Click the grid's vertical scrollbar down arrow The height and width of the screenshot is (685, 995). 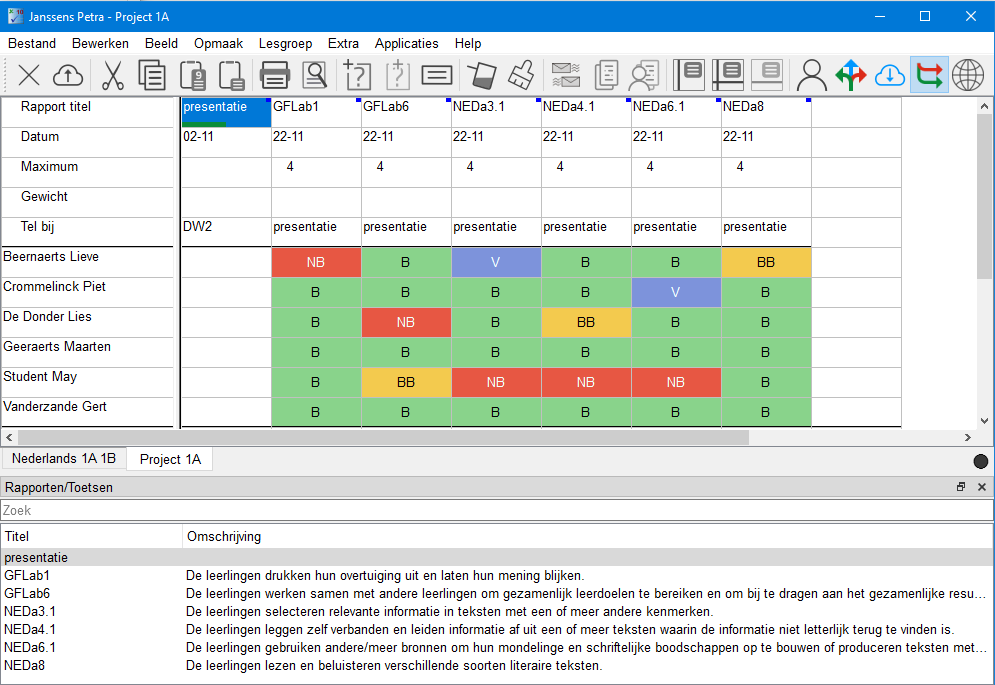984,421
